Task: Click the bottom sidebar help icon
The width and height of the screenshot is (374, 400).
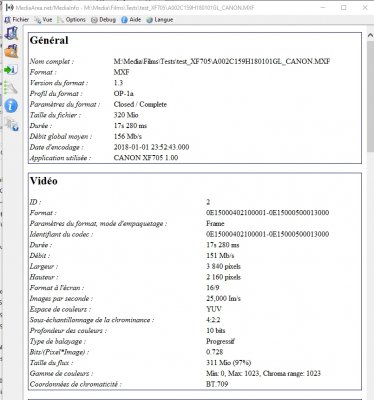Action: pos(12,124)
